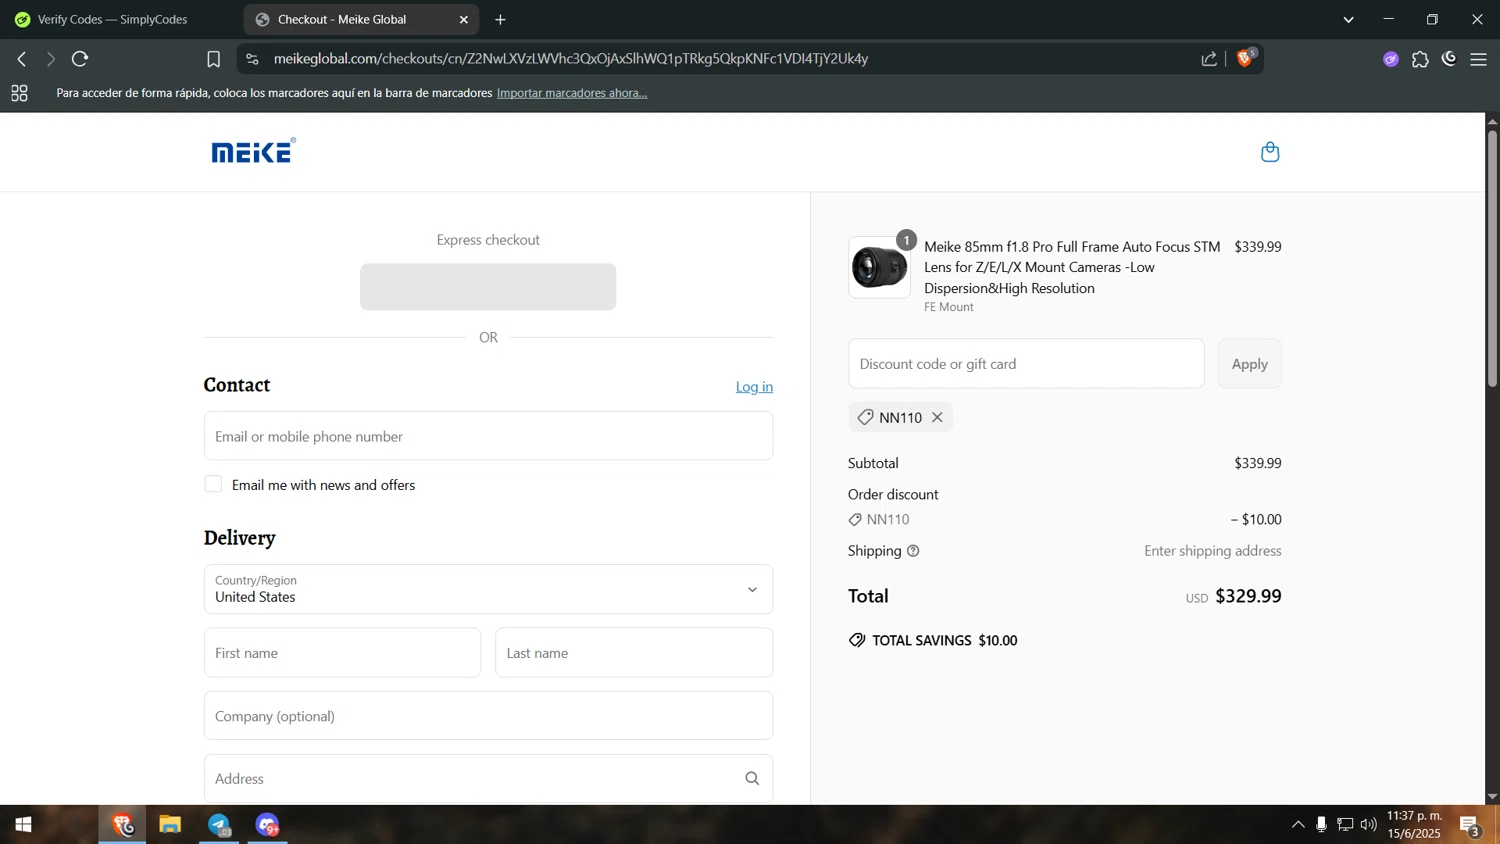Viewport: 1500px width, 844px height.
Task: Click the FE Mount variant label
Action: pos(949,307)
